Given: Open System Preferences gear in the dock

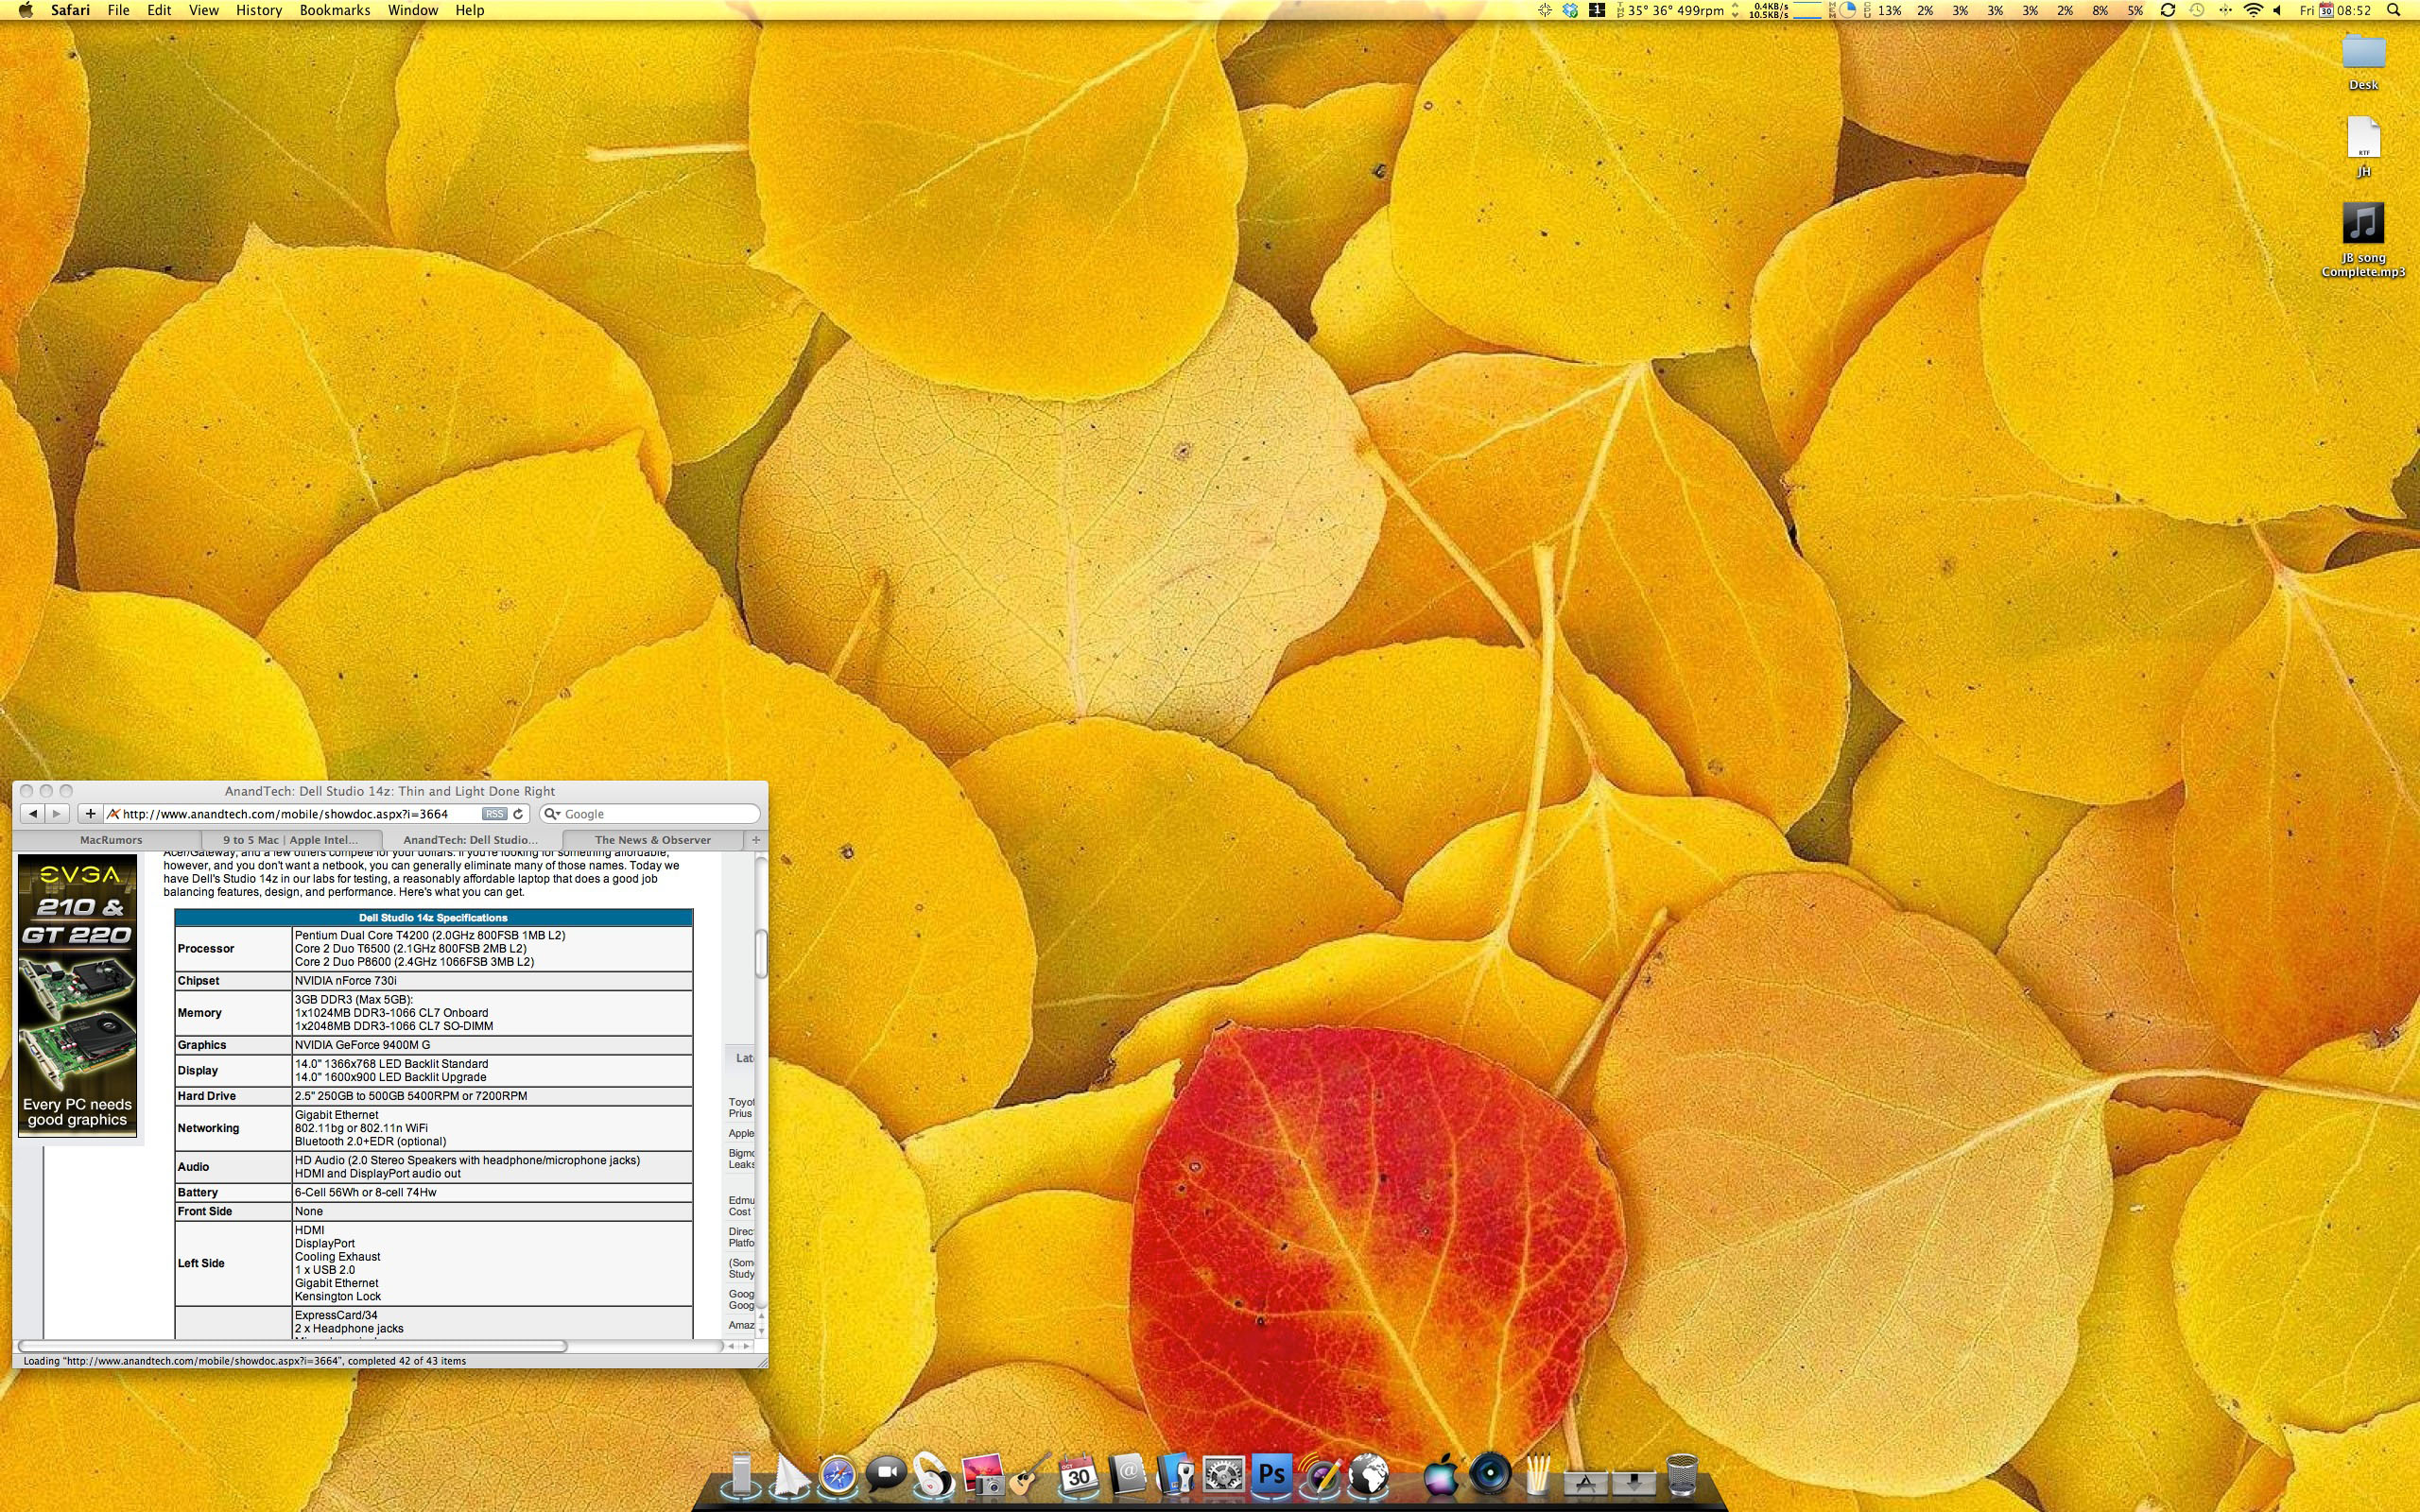Looking at the screenshot, I should coord(1223,1475).
